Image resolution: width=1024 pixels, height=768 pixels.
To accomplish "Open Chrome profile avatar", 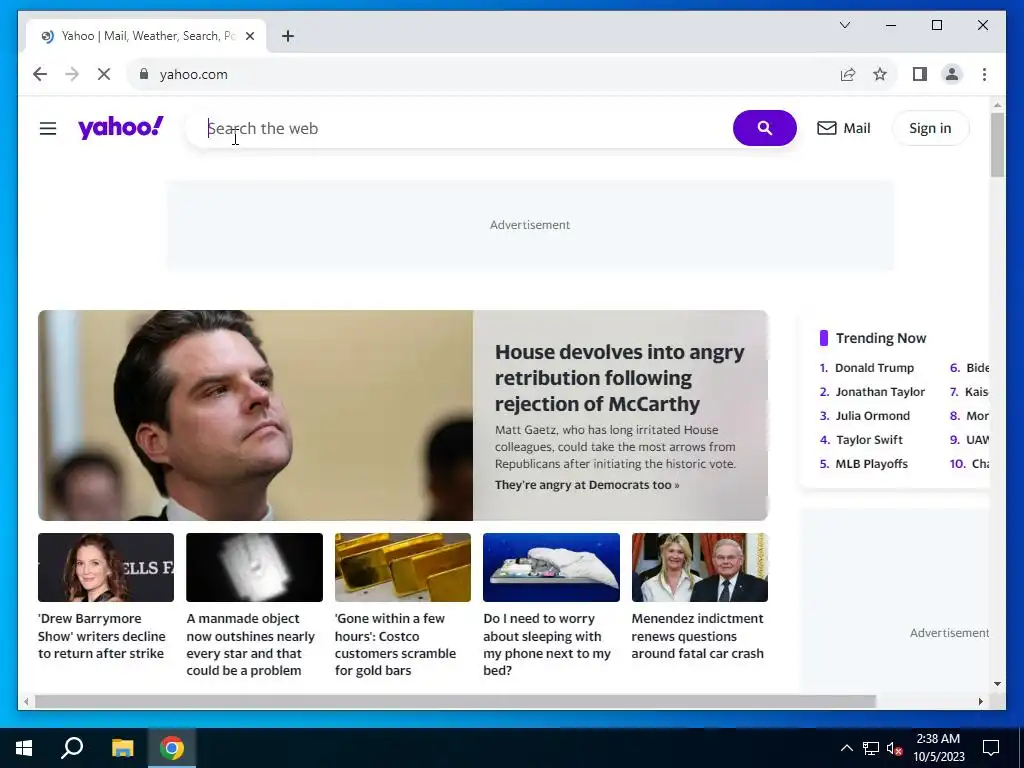I will (x=952, y=74).
